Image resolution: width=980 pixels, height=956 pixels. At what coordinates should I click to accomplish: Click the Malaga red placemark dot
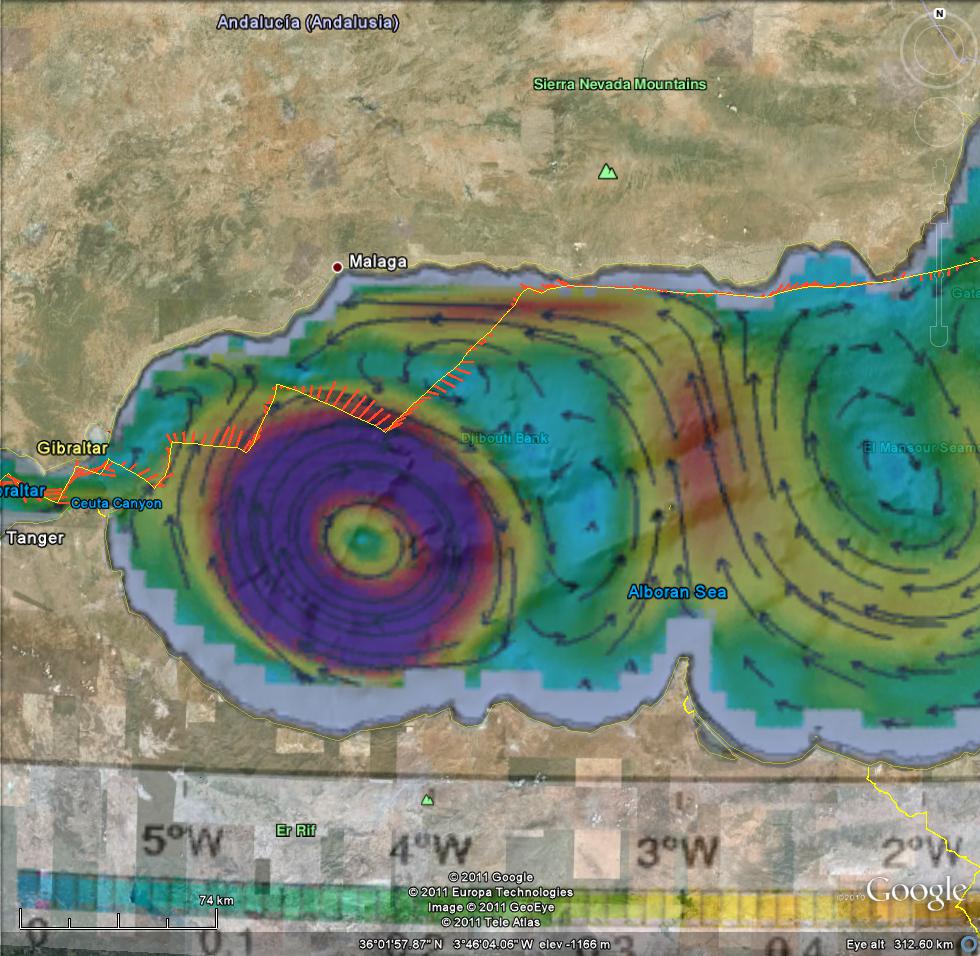339,266
